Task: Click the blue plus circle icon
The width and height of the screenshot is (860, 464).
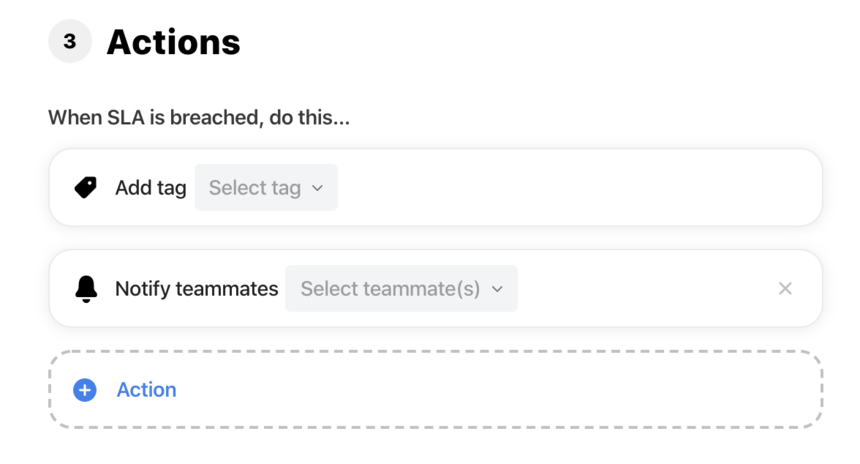Action: 85,390
